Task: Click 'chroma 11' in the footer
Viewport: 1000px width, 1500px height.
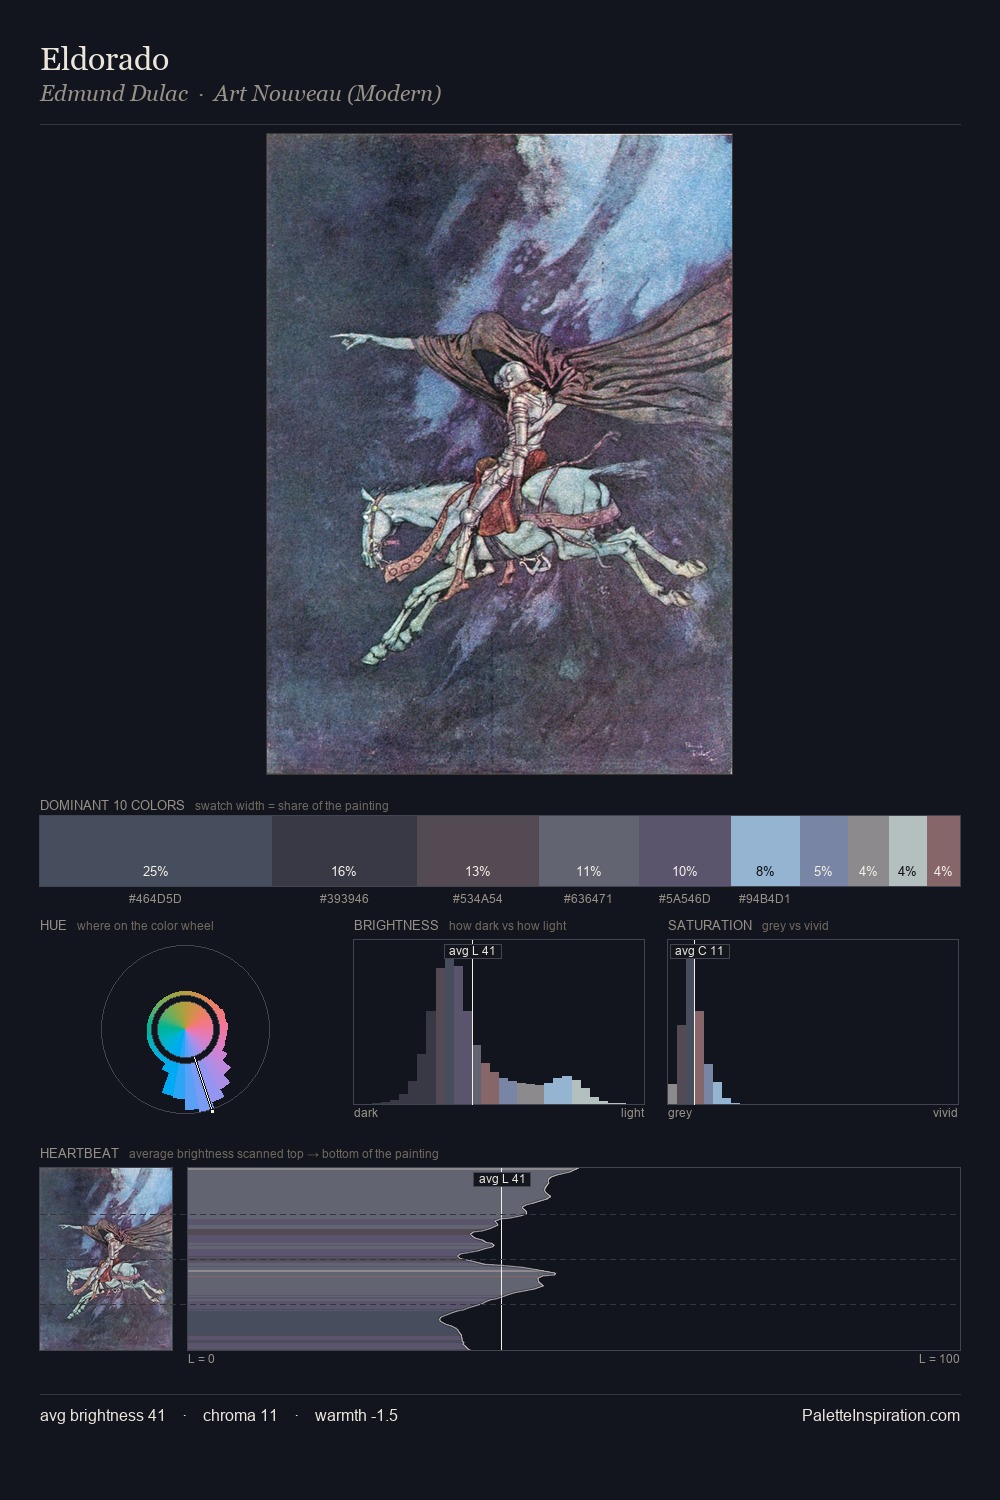Action: tap(240, 1415)
